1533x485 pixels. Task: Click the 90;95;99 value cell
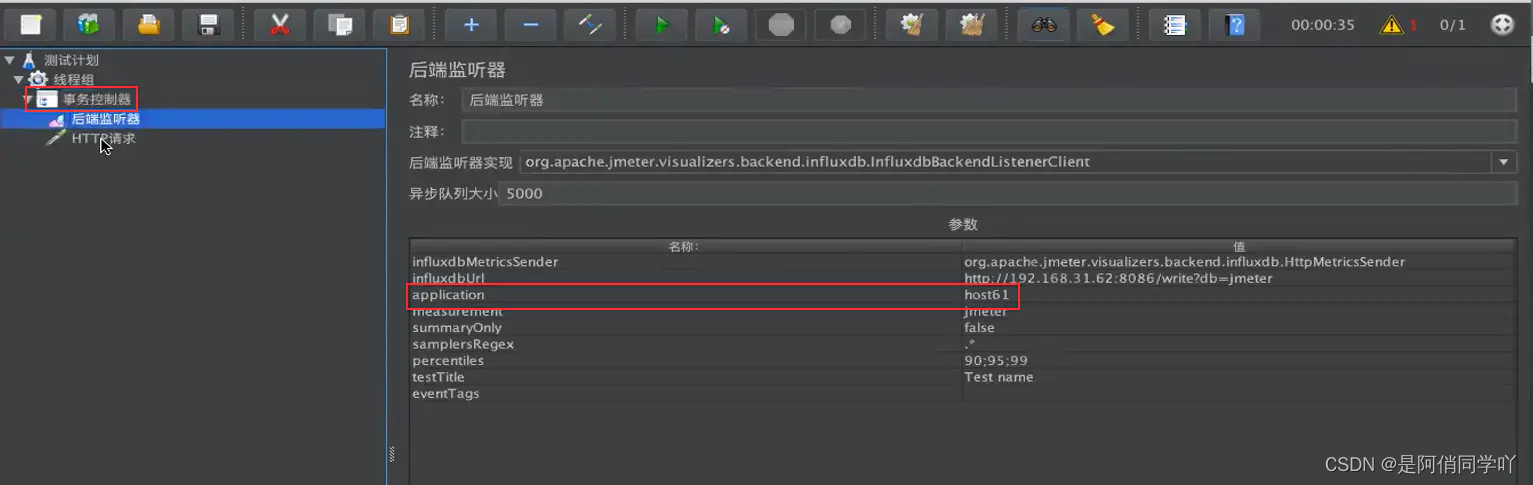[x=1239, y=361]
